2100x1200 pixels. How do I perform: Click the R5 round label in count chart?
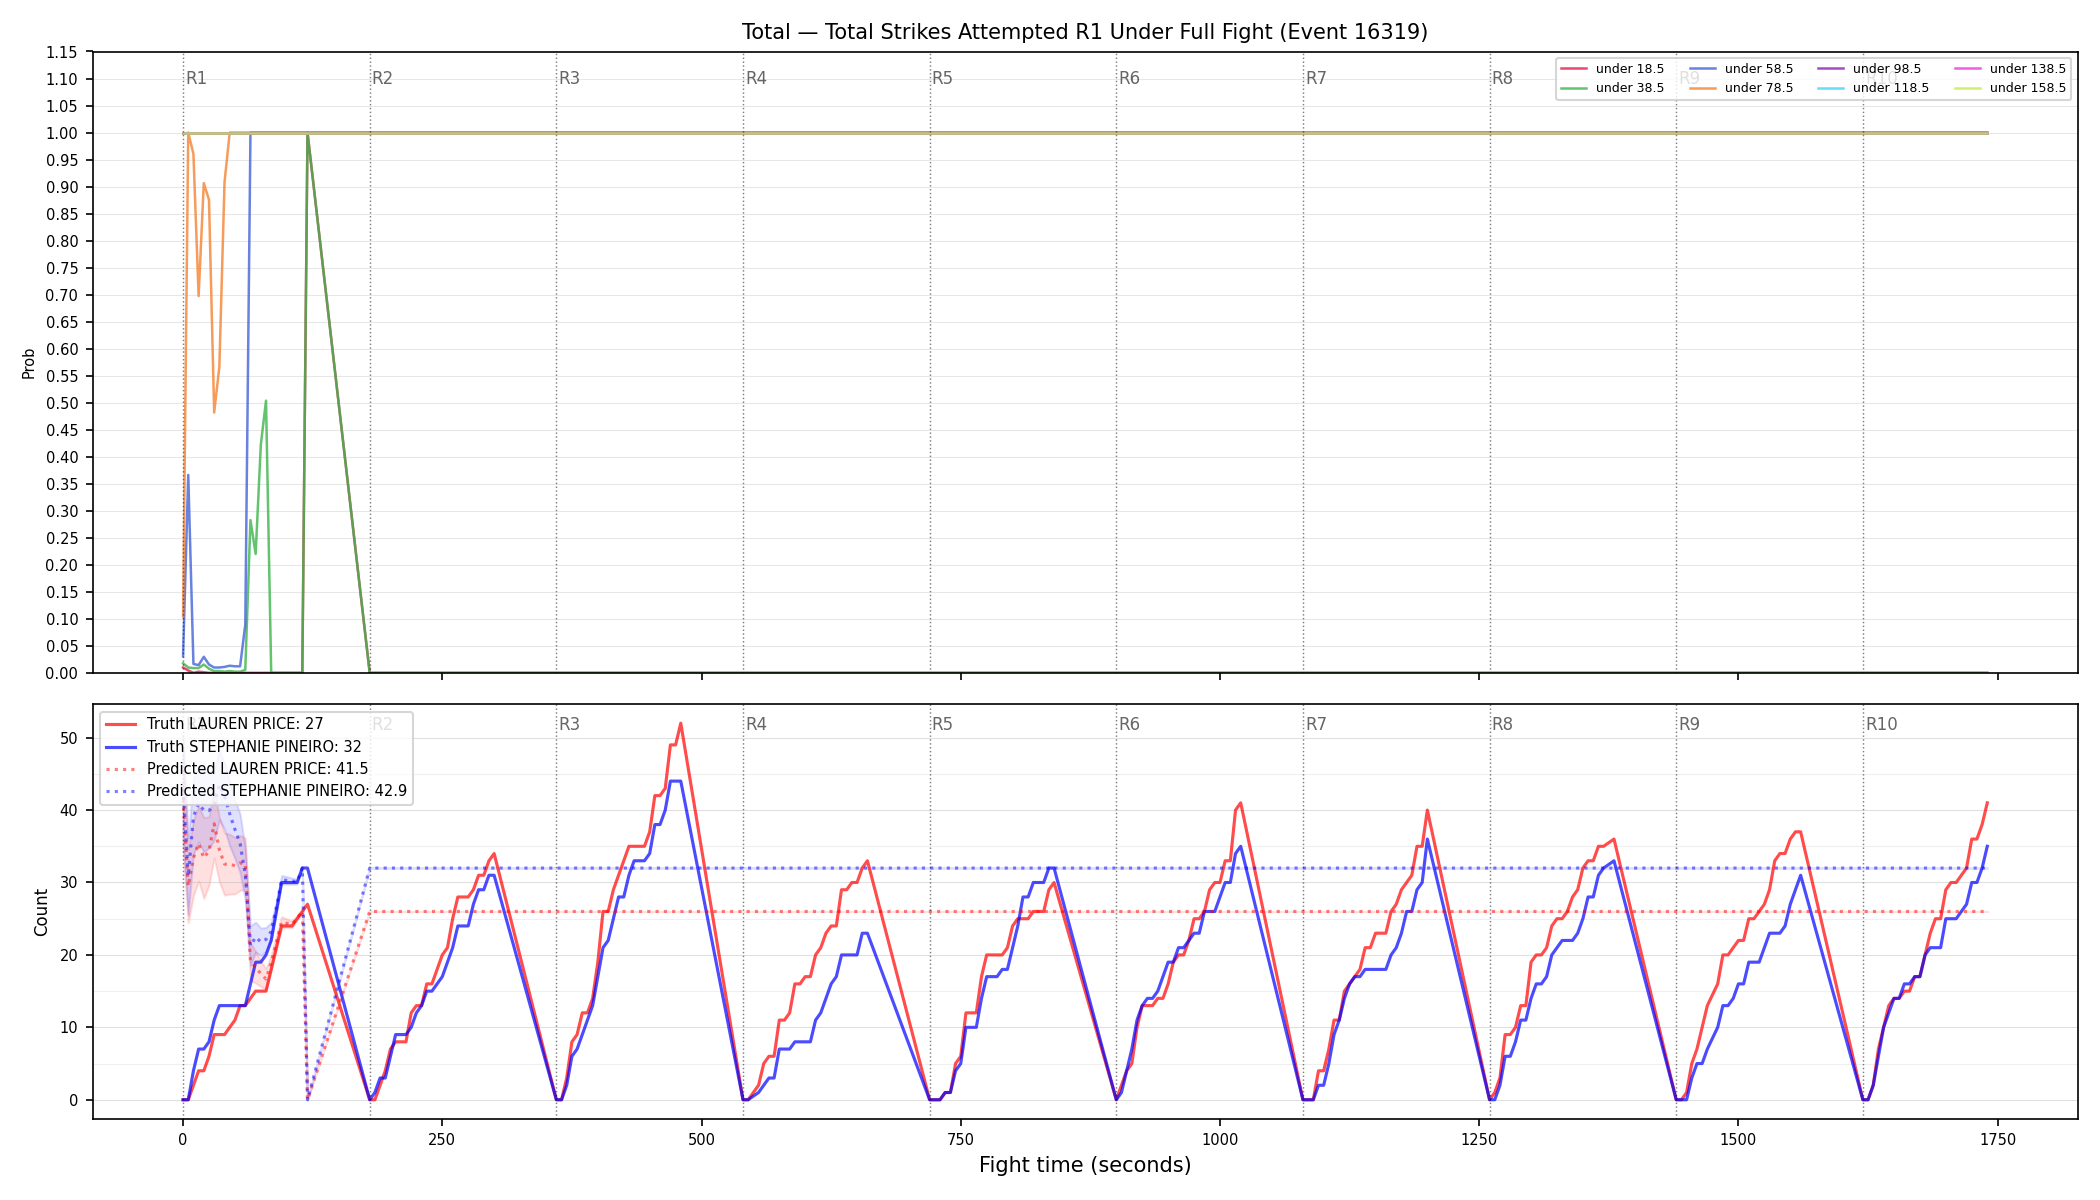coord(942,724)
